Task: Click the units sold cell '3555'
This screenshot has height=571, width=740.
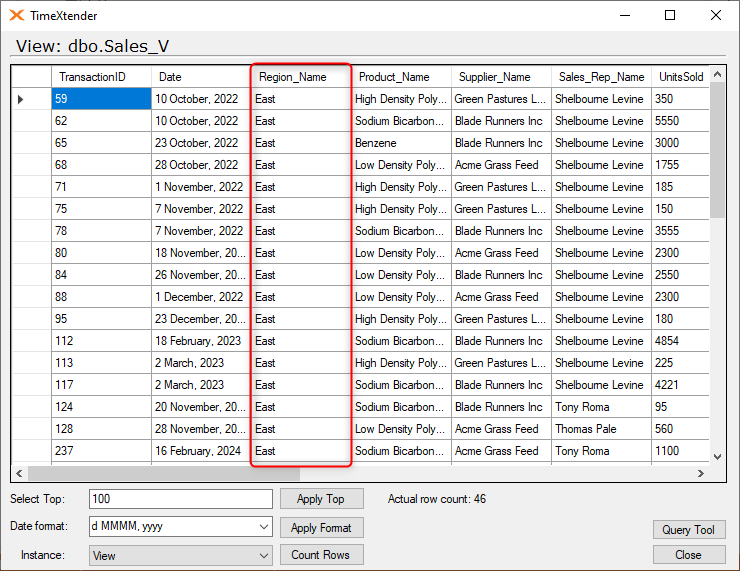Action: point(681,231)
